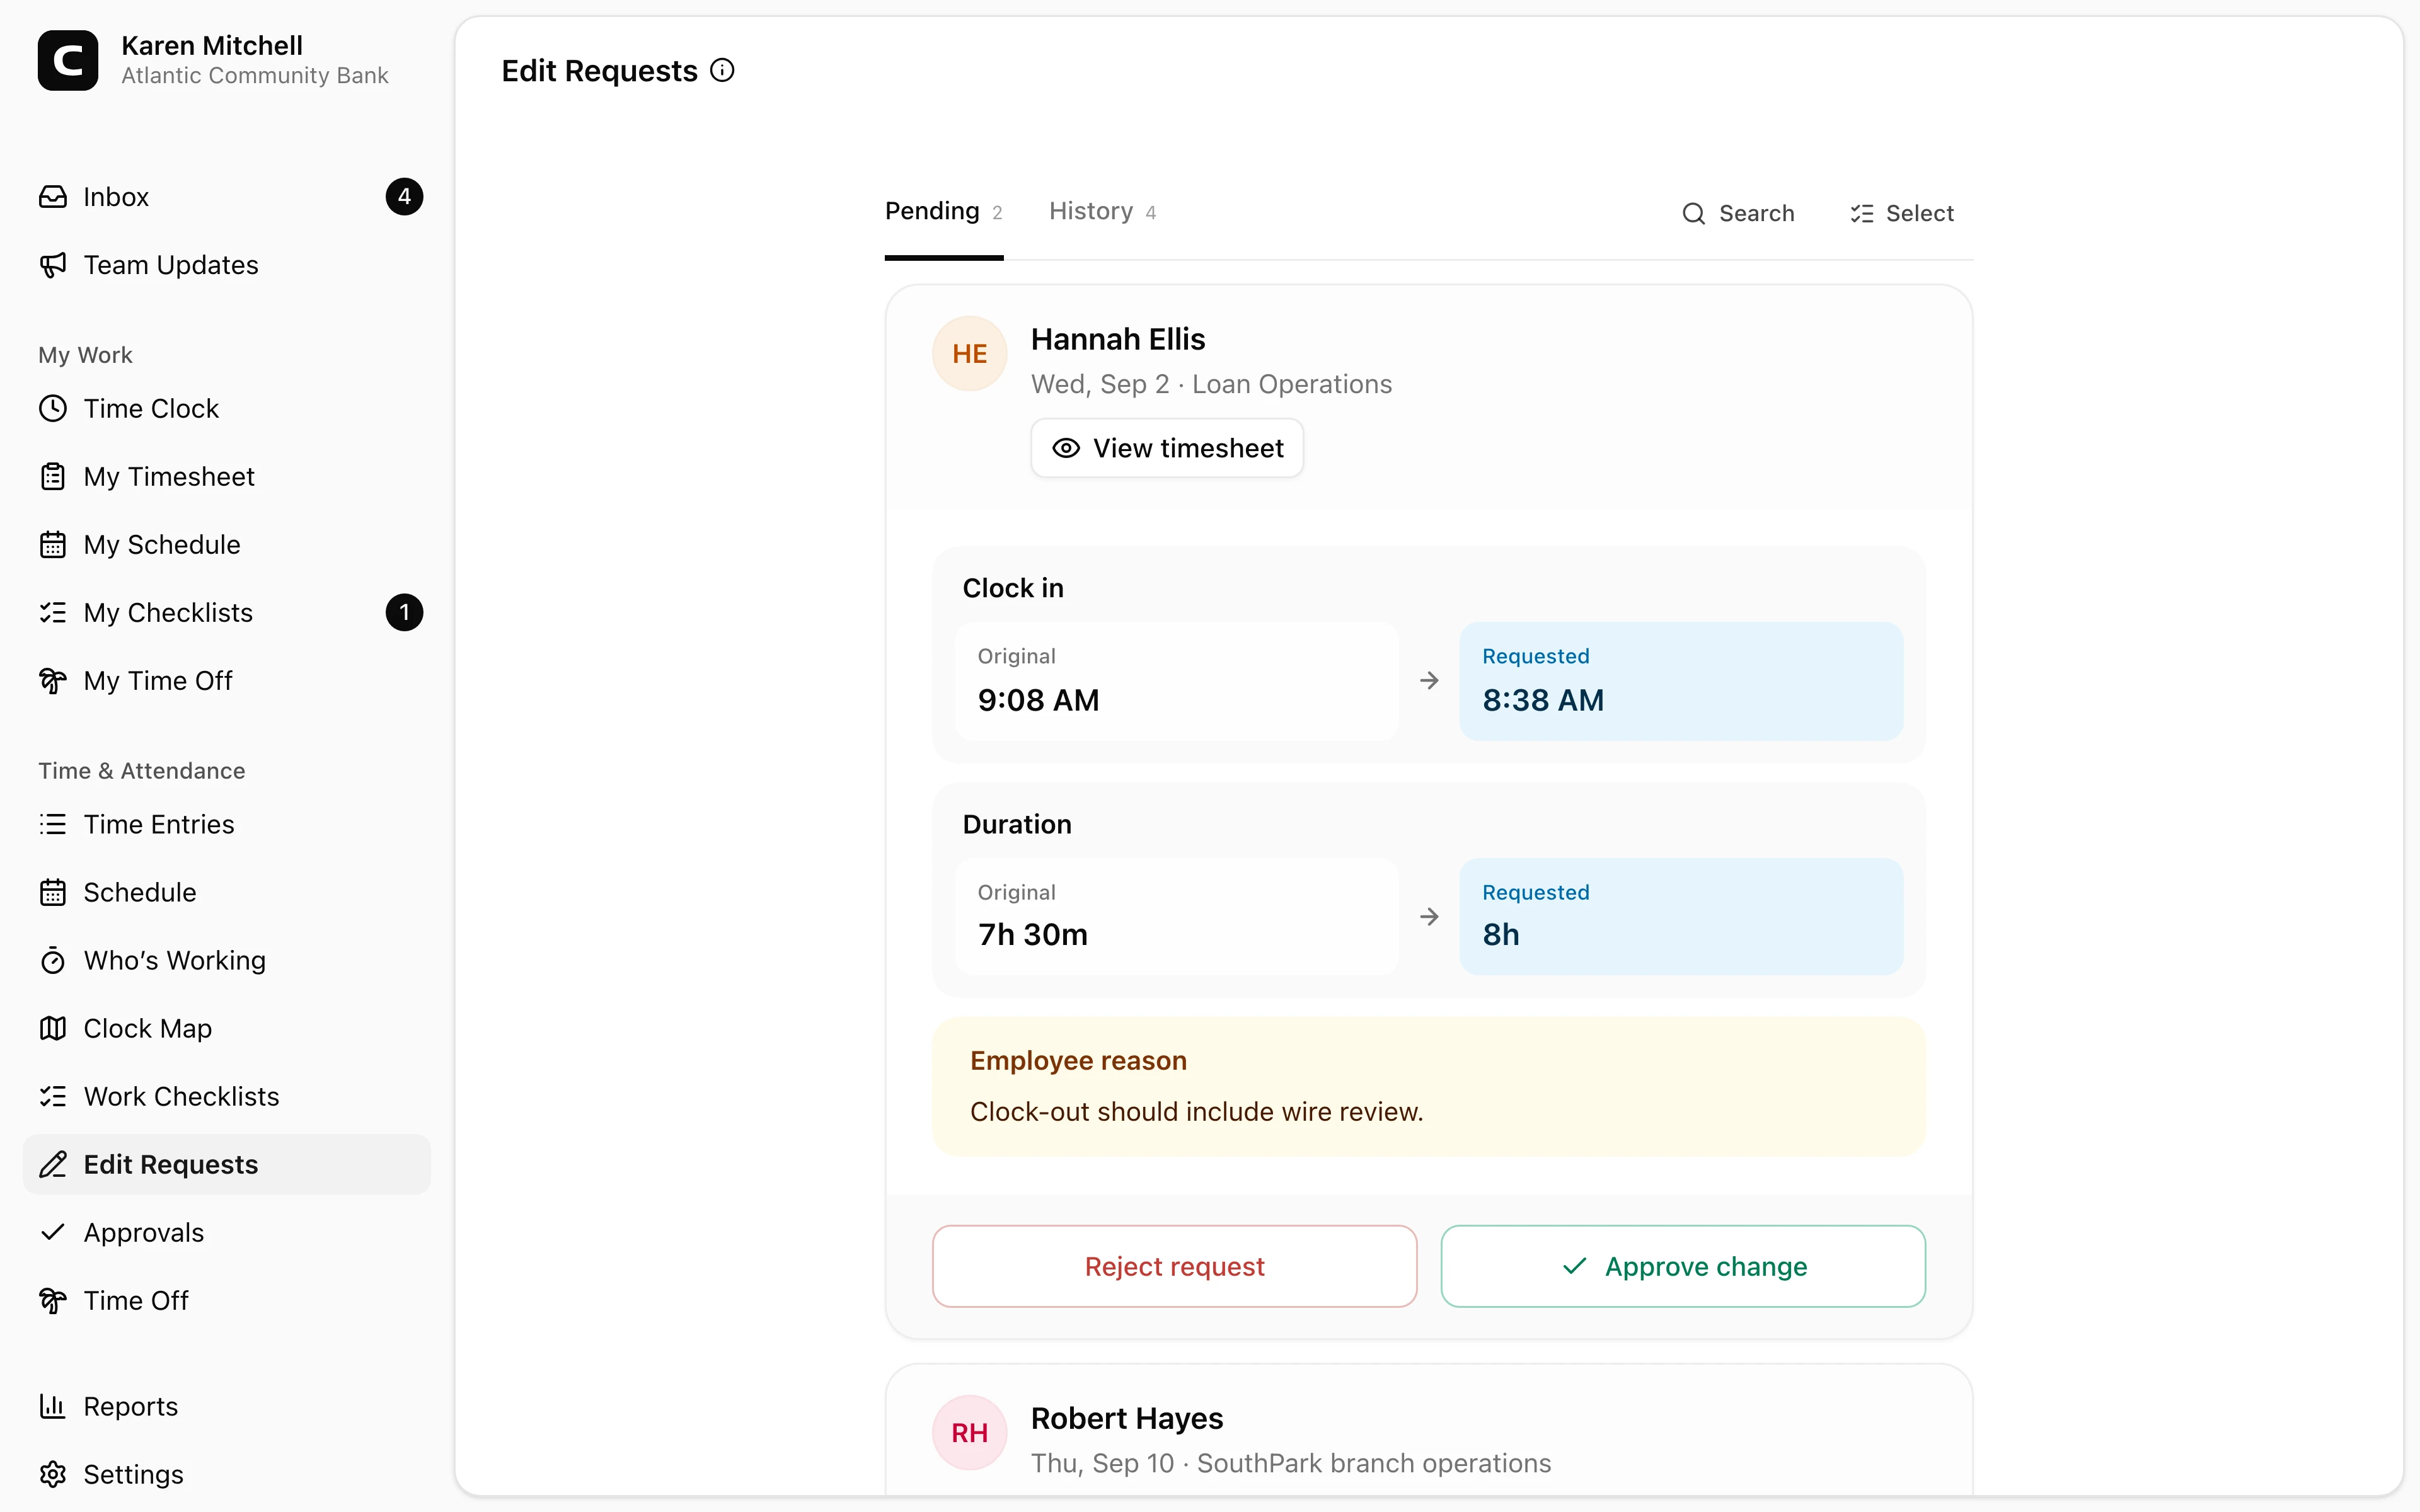
Task: Click the My Time Off palm tree icon
Action: click(53, 681)
